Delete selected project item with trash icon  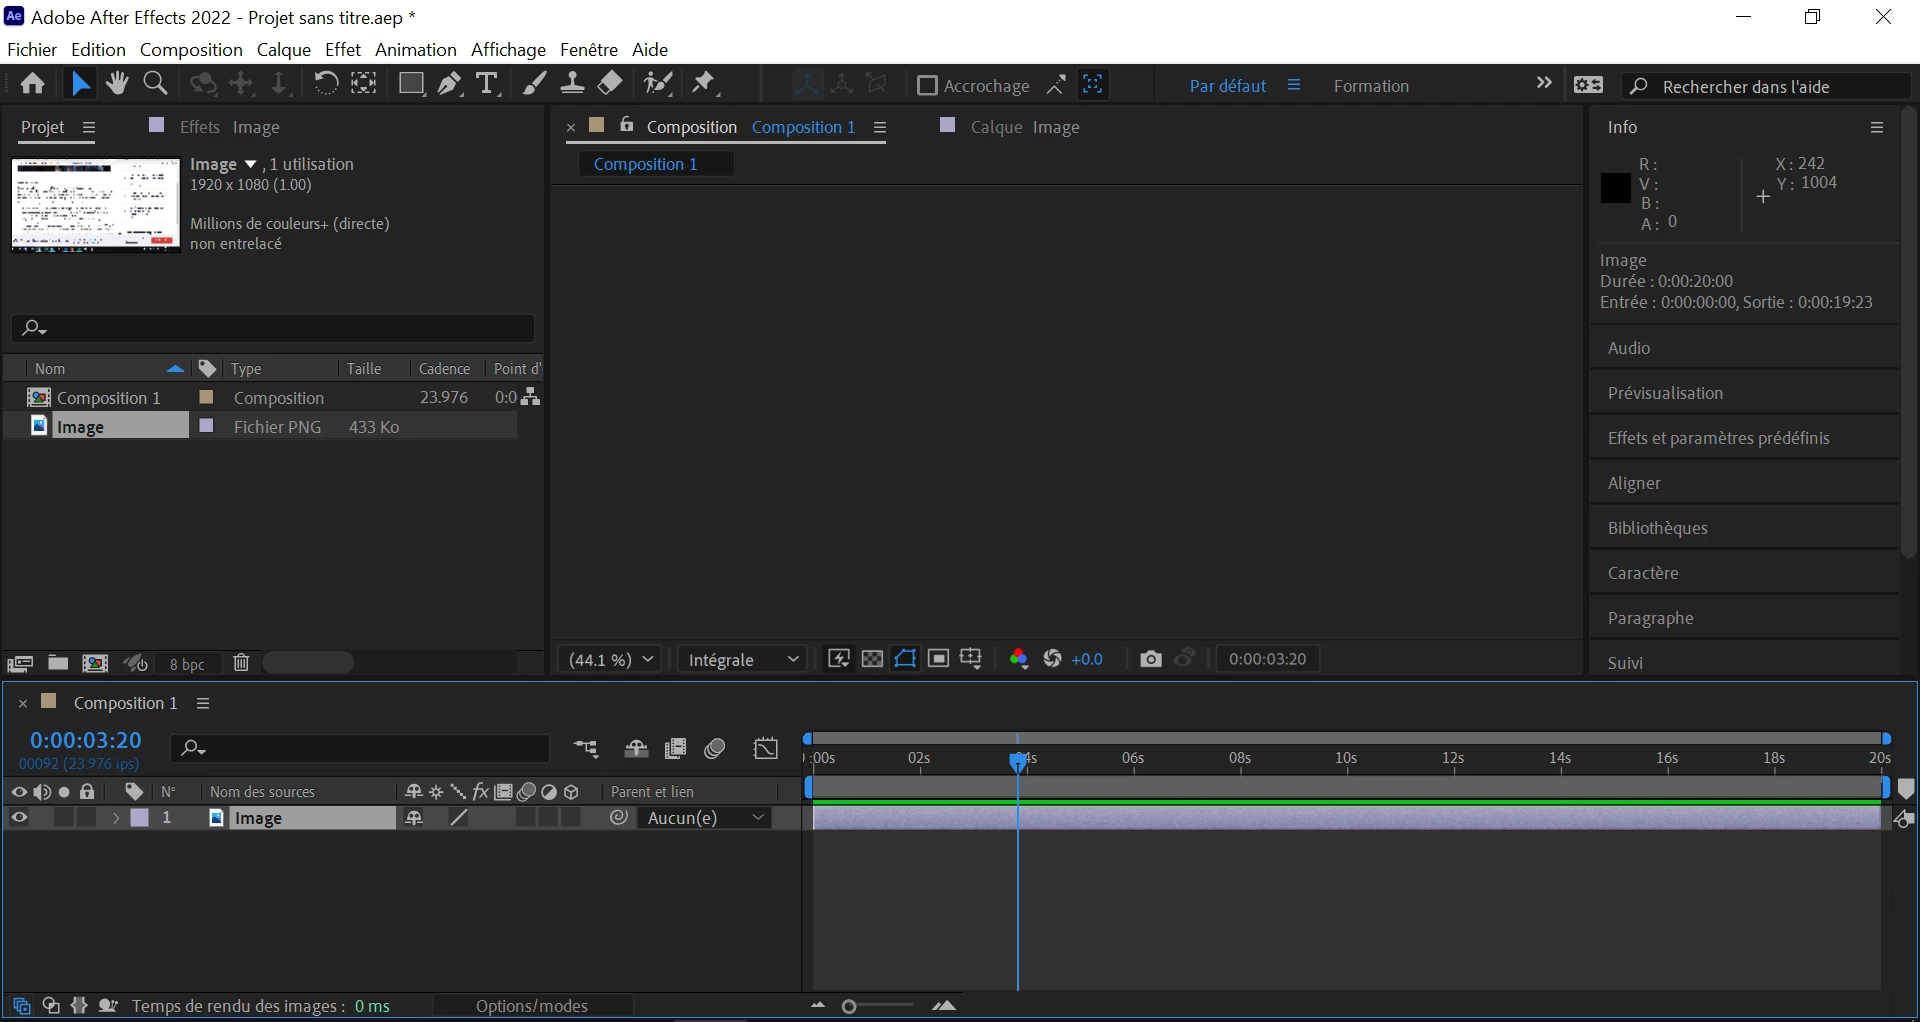[241, 663]
